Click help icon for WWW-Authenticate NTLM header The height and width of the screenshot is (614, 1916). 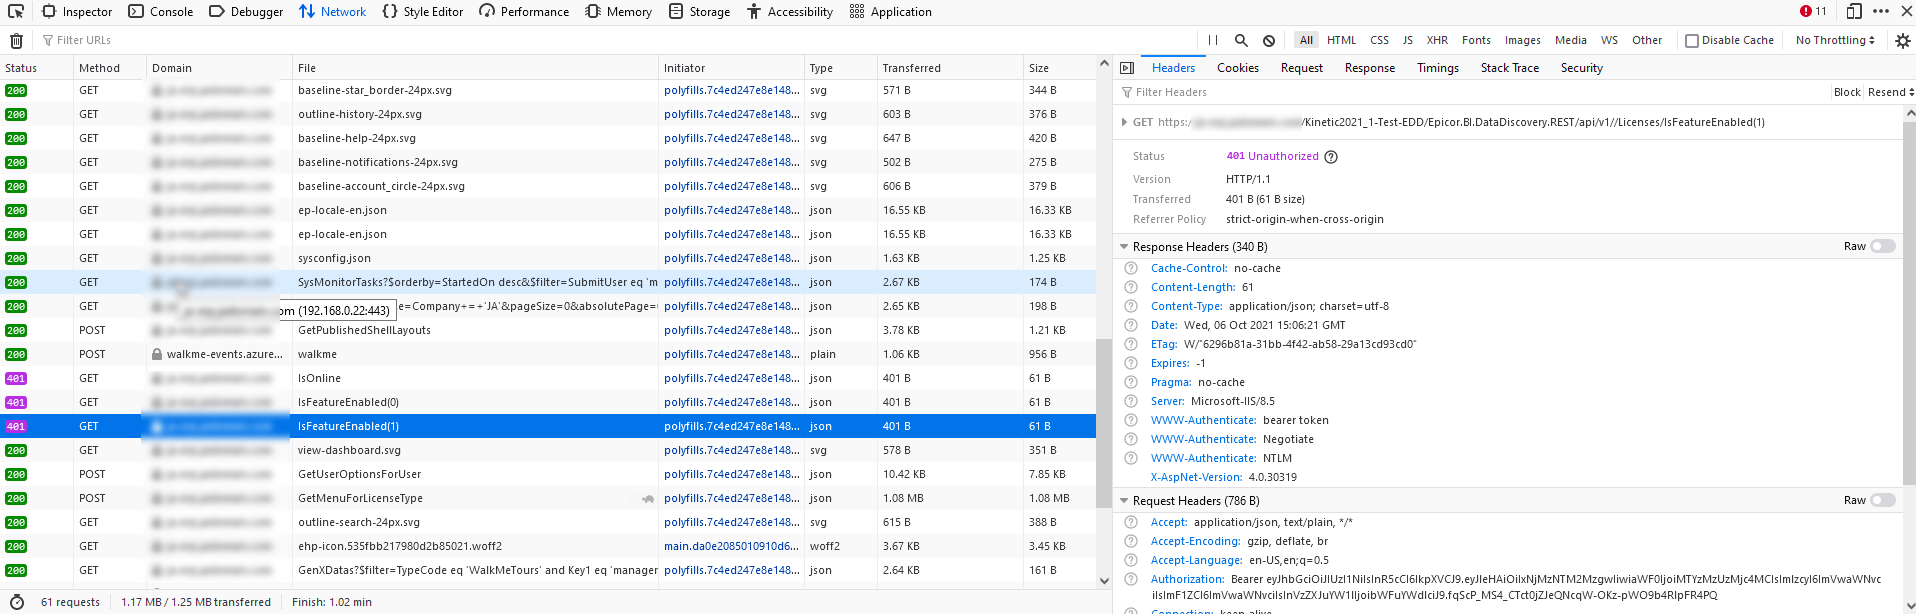click(1131, 458)
